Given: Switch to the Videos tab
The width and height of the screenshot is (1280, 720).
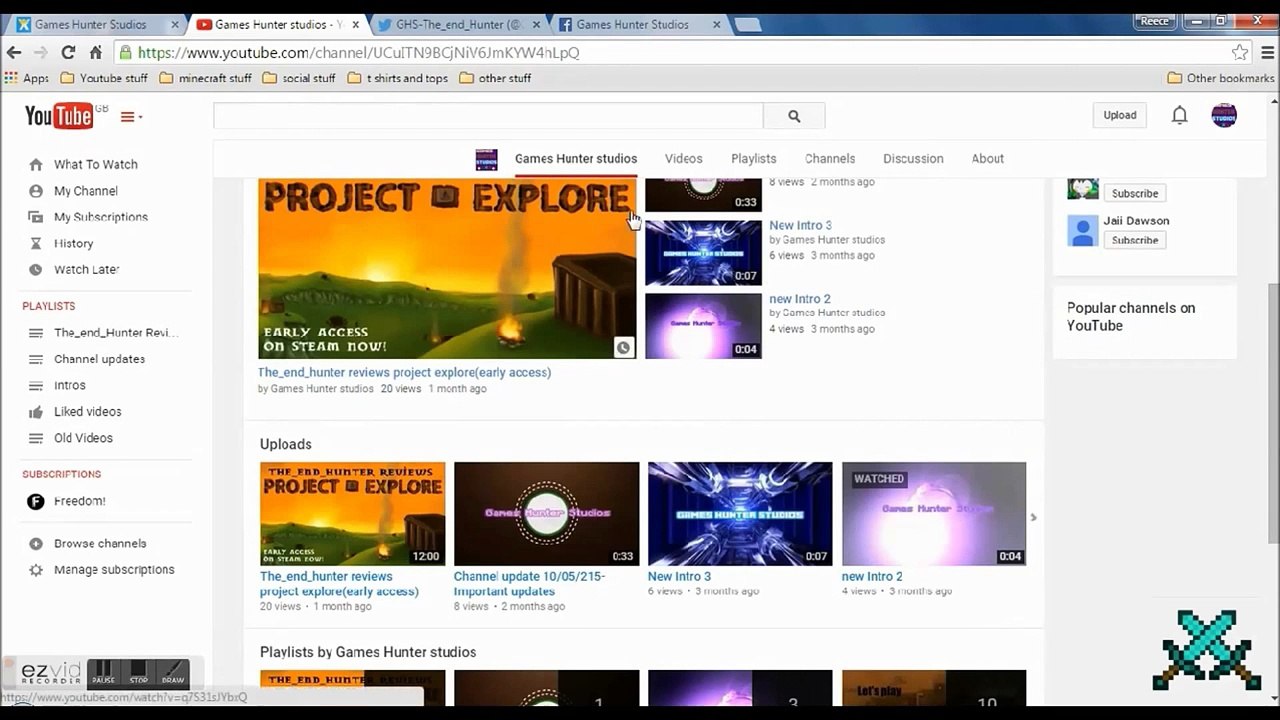Looking at the screenshot, I should (x=684, y=158).
